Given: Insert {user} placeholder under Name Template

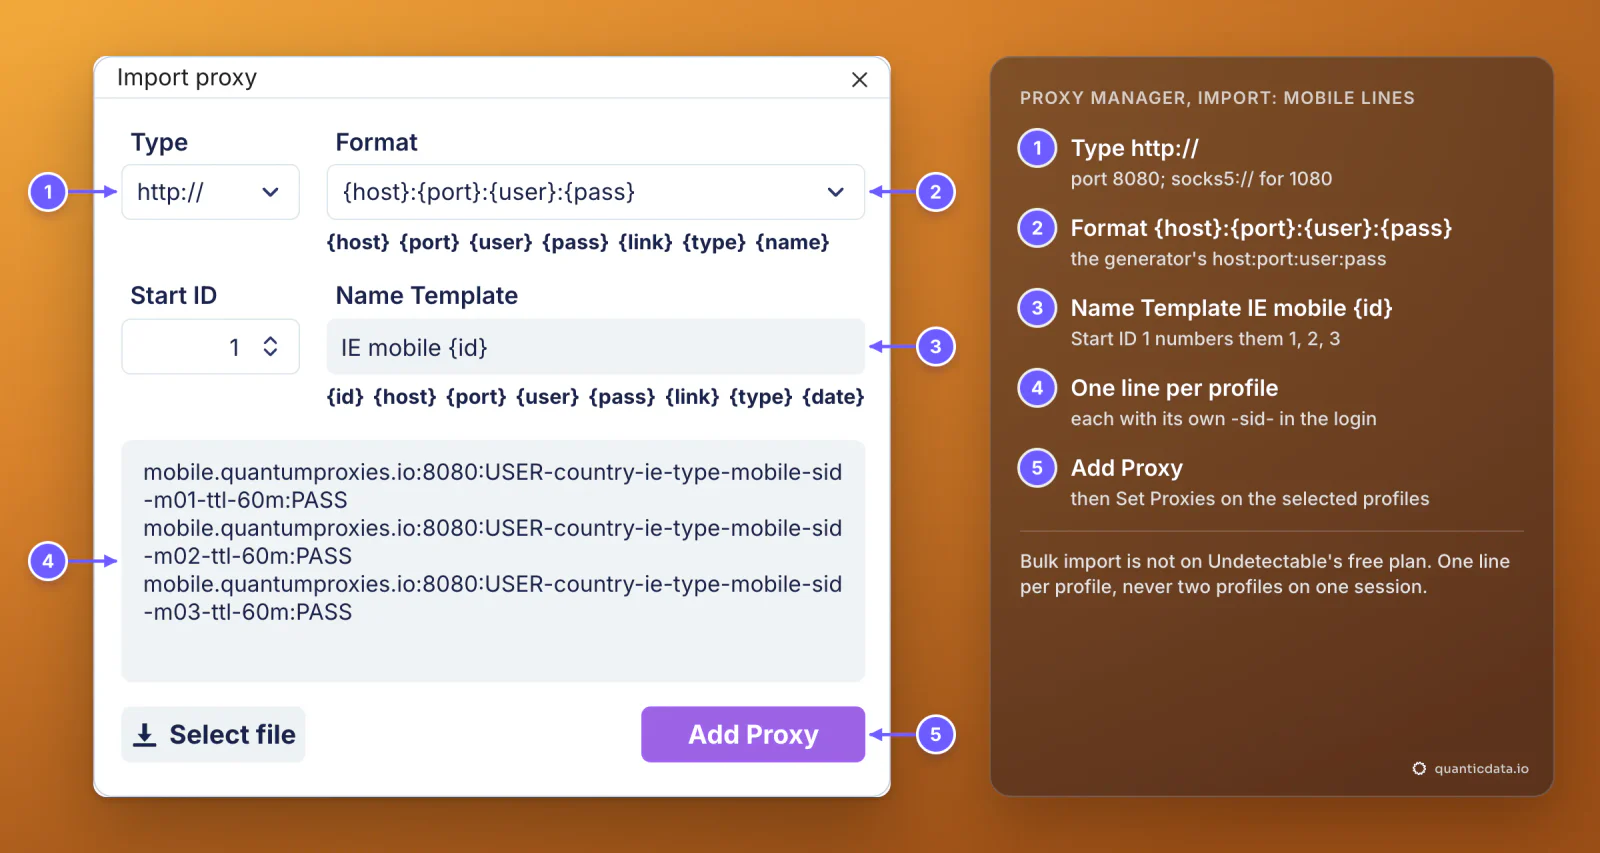Looking at the screenshot, I should point(548,397).
